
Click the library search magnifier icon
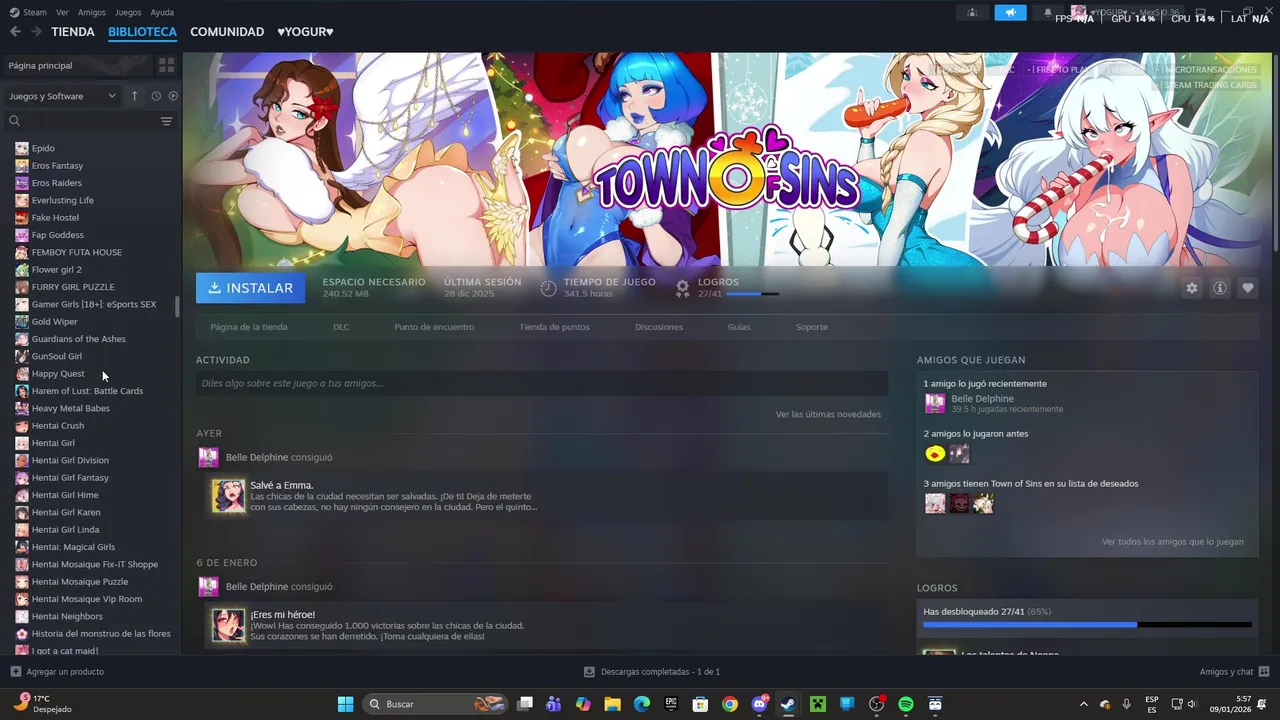(14, 121)
